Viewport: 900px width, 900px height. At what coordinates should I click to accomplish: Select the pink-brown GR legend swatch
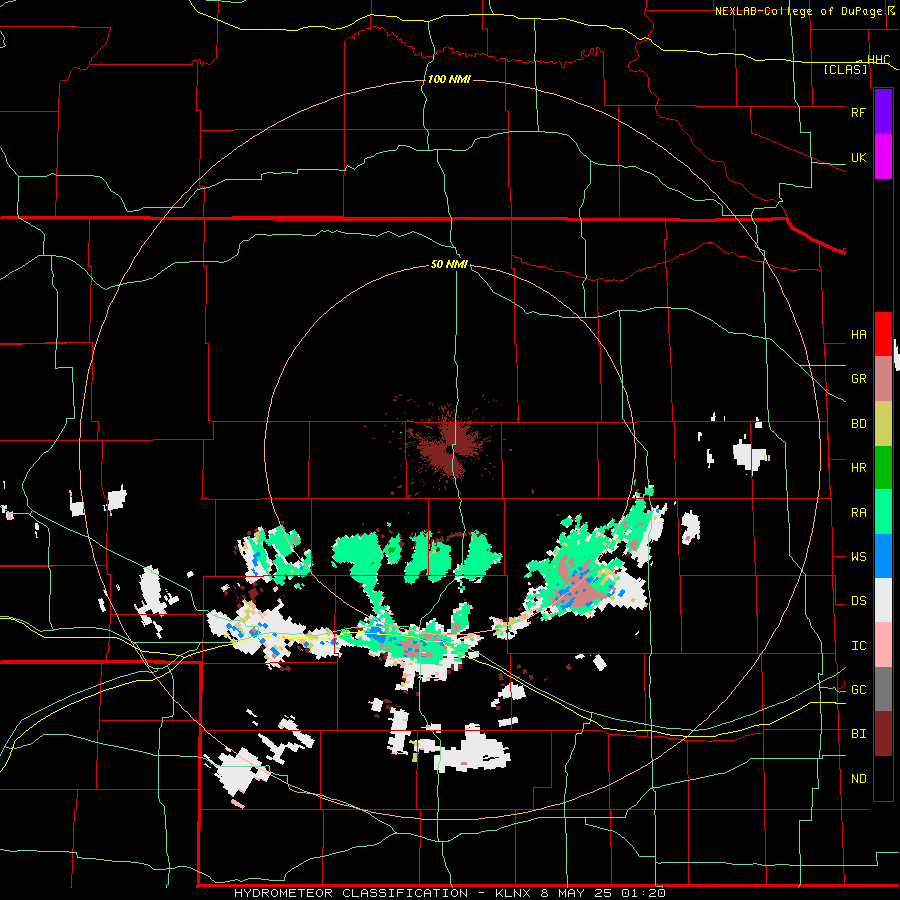coord(883,379)
